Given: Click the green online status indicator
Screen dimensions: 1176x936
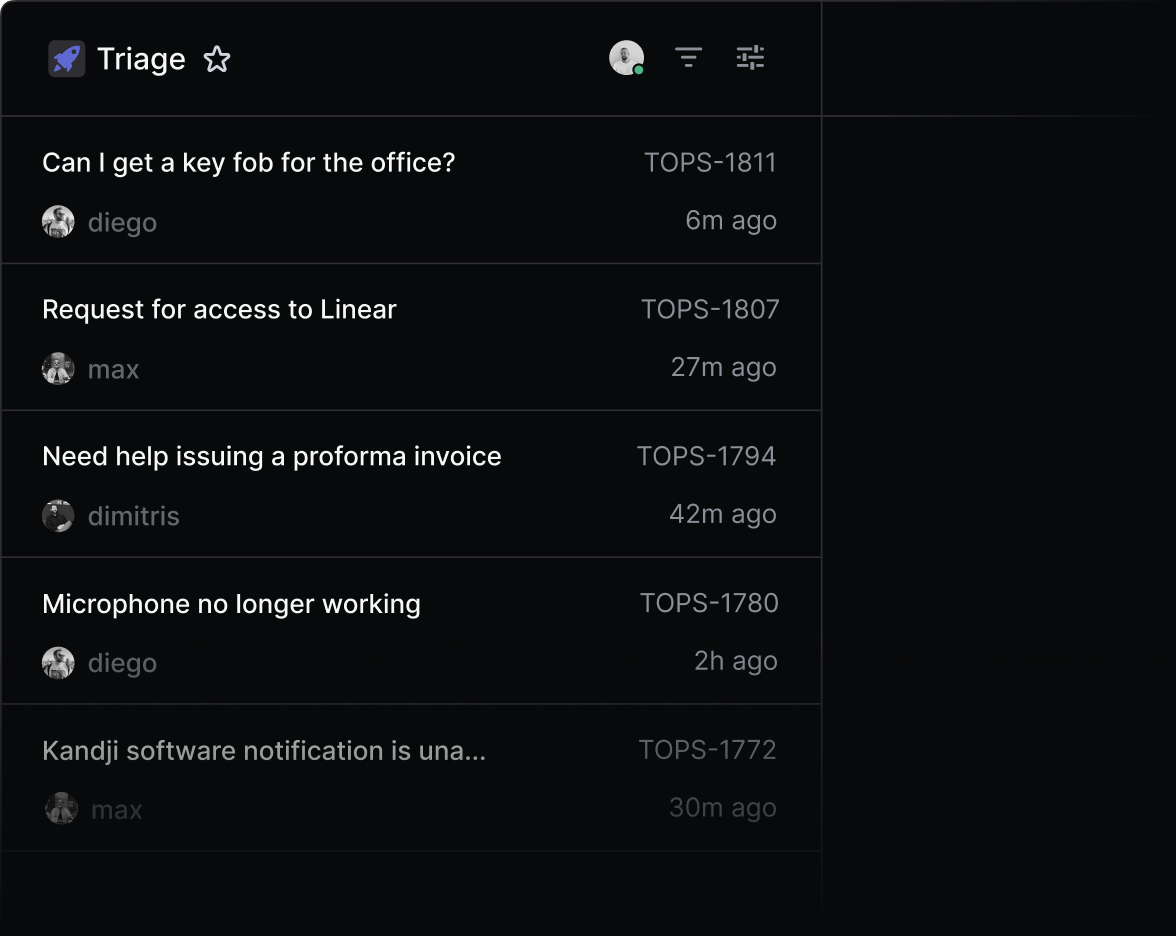Looking at the screenshot, I should [x=640, y=71].
